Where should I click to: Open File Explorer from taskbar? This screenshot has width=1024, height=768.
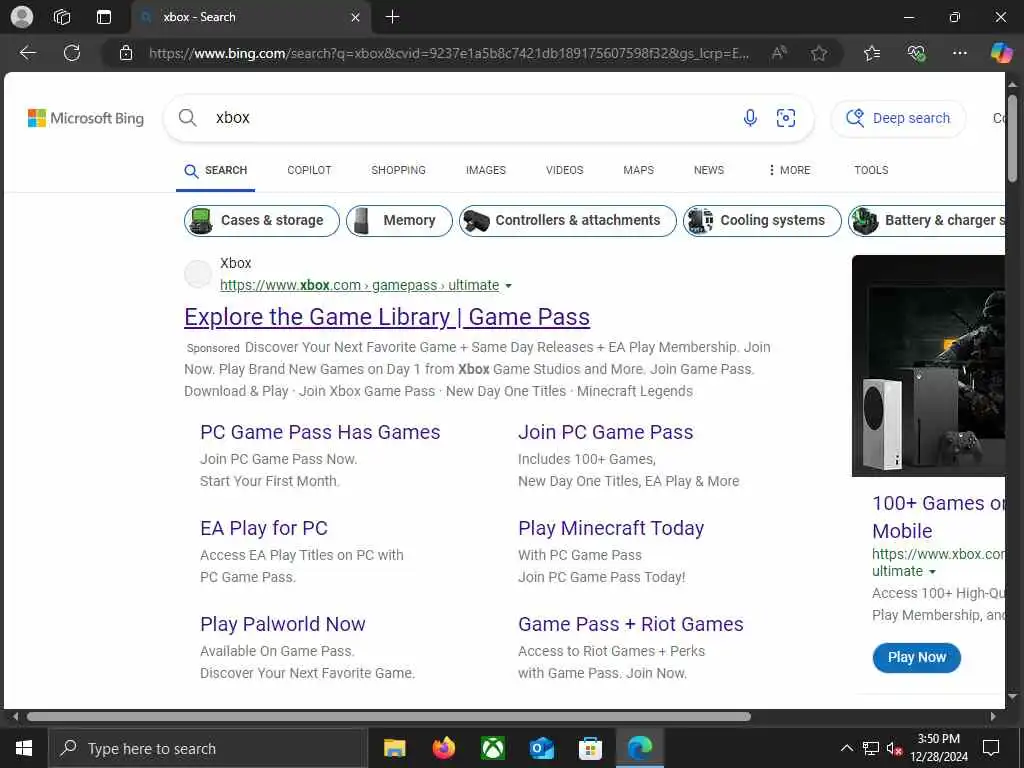coord(394,748)
